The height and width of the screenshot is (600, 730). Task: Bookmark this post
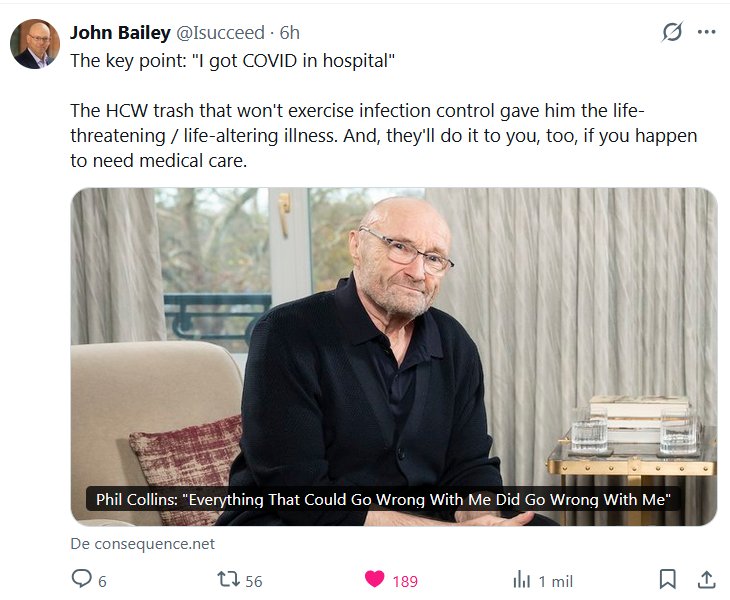click(x=668, y=579)
